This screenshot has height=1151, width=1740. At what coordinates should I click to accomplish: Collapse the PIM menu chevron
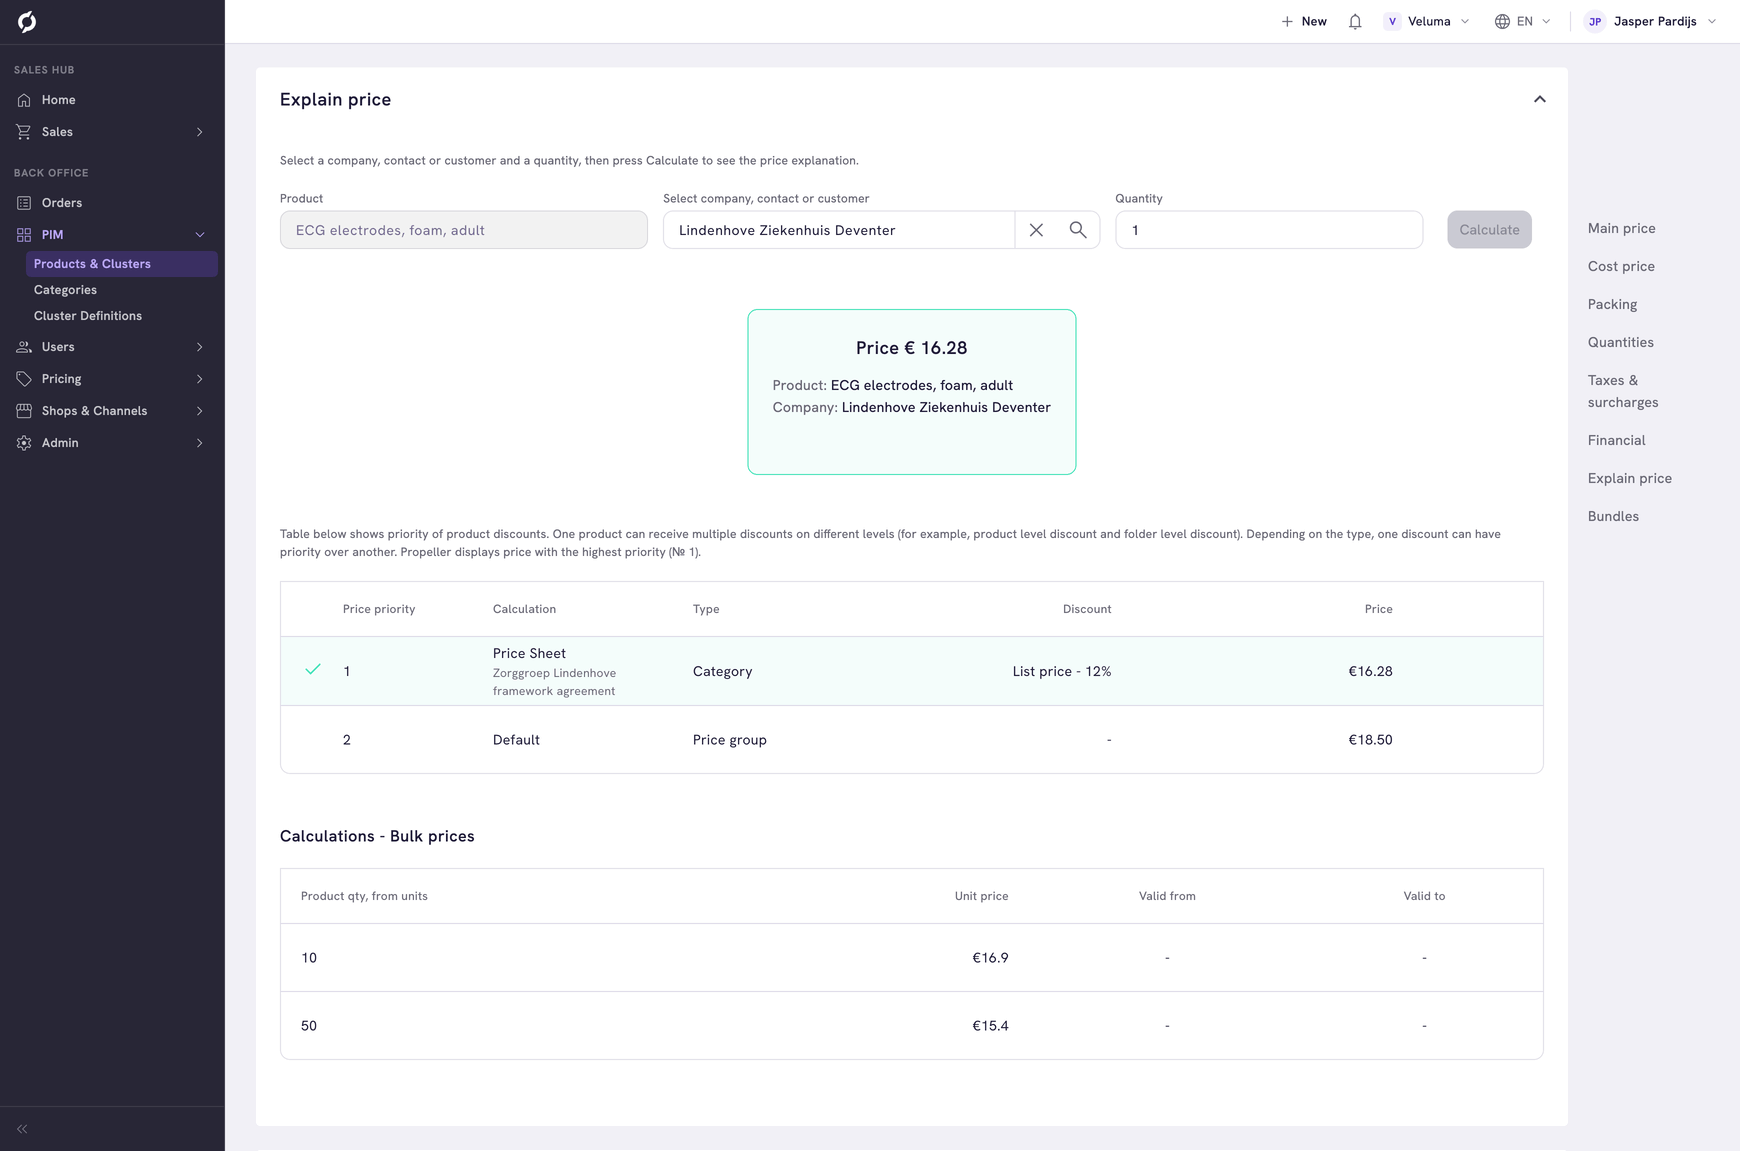pos(200,235)
